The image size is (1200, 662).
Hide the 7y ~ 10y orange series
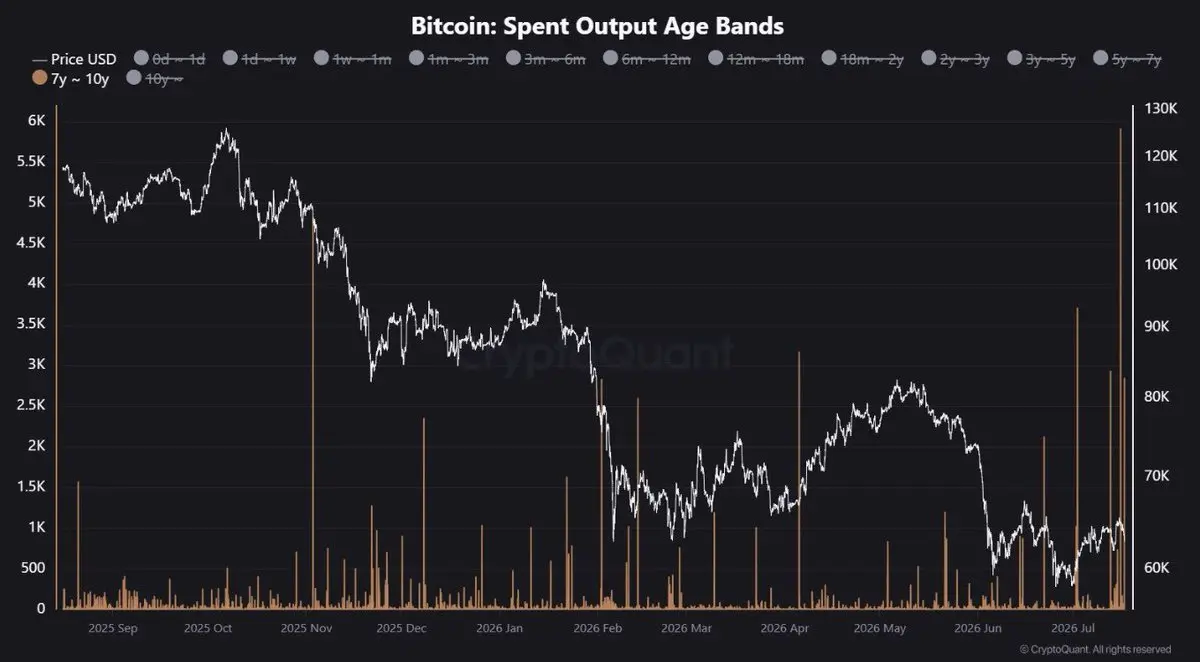click(x=71, y=77)
